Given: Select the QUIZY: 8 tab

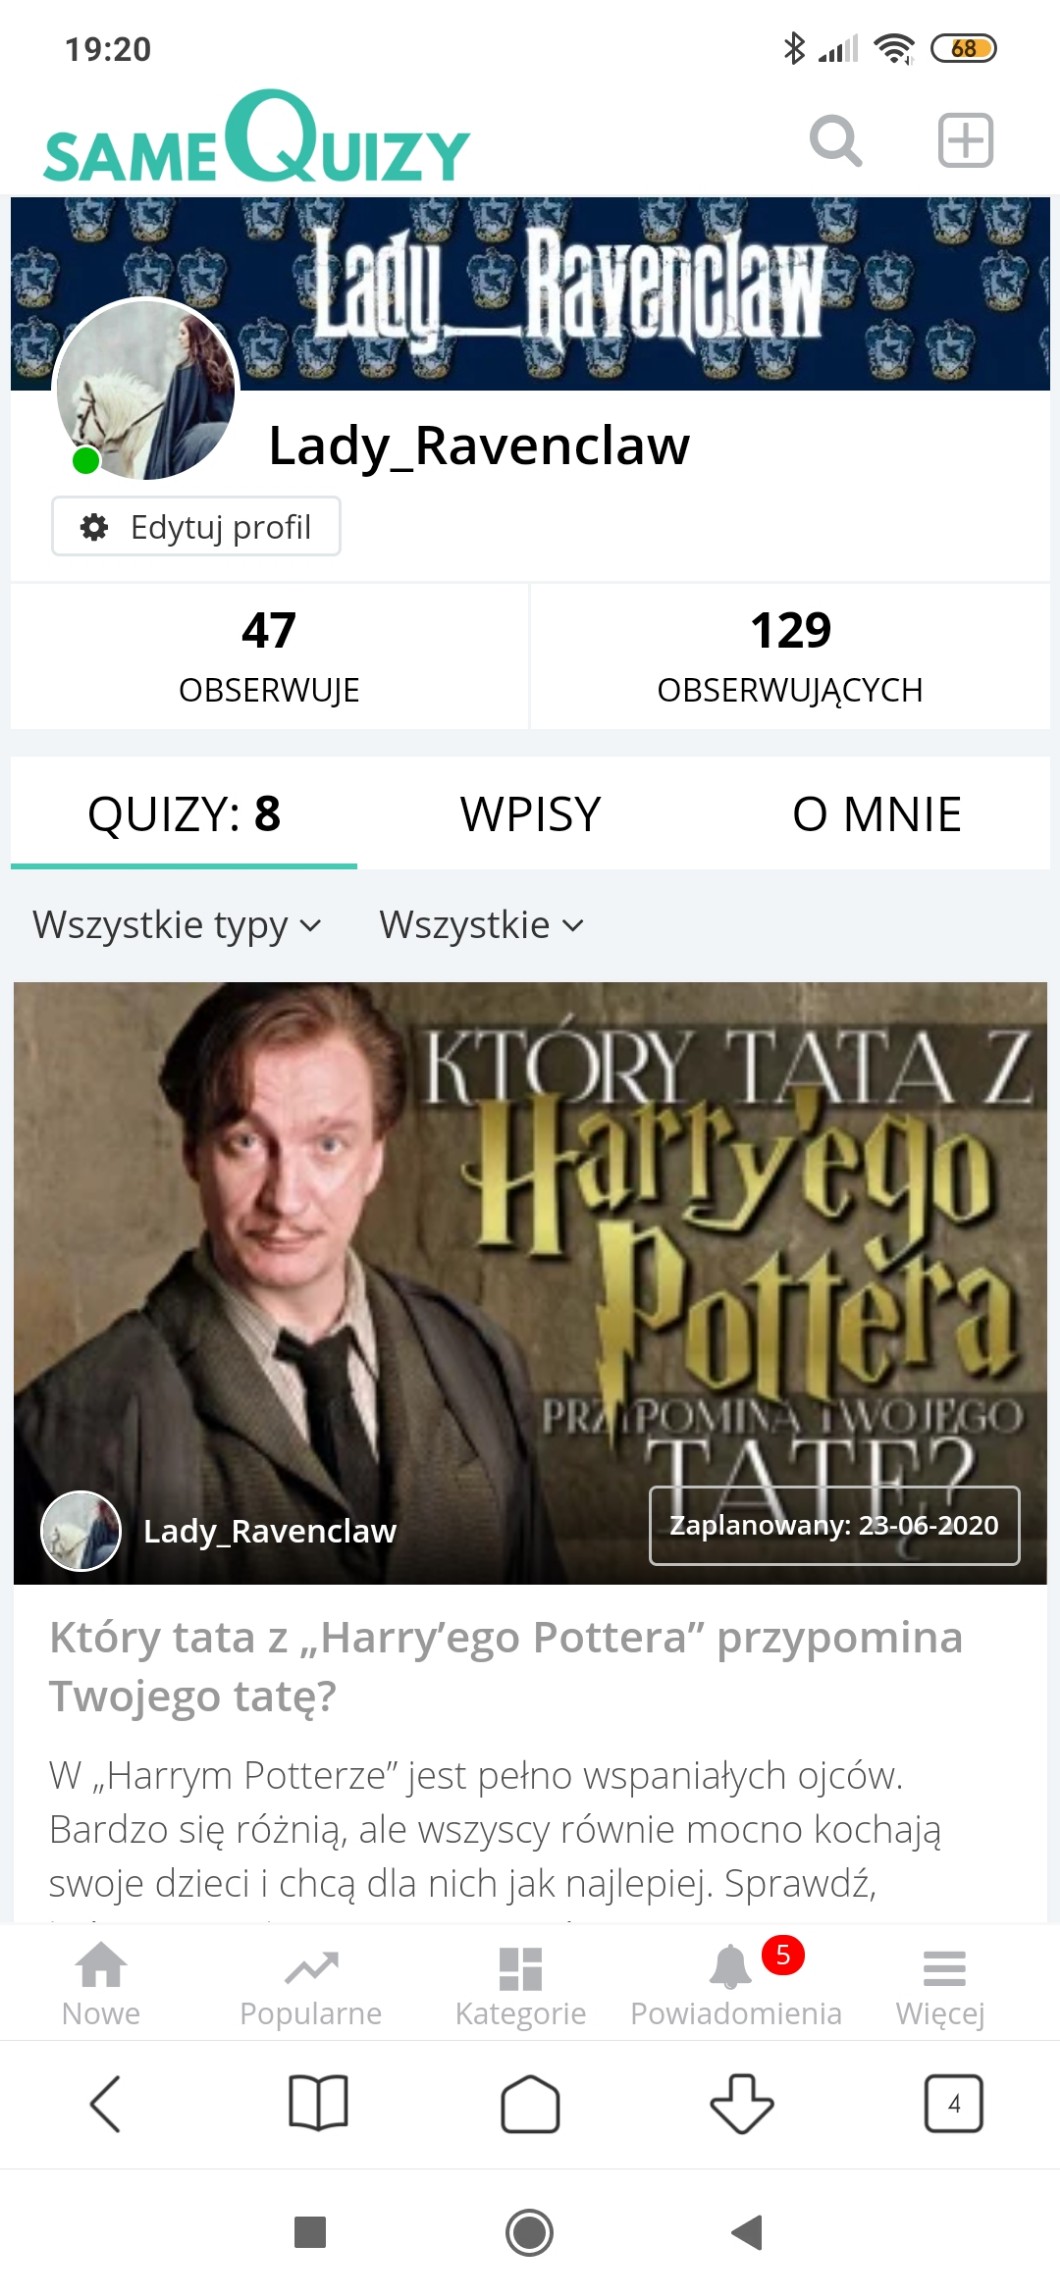Looking at the screenshot, I should (184, 814).
